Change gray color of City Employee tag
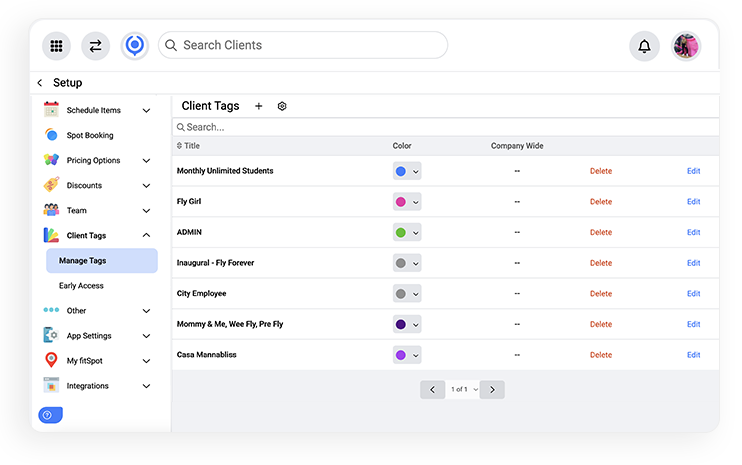This screenshot has width=742, height=465. (x=407, y=294)
